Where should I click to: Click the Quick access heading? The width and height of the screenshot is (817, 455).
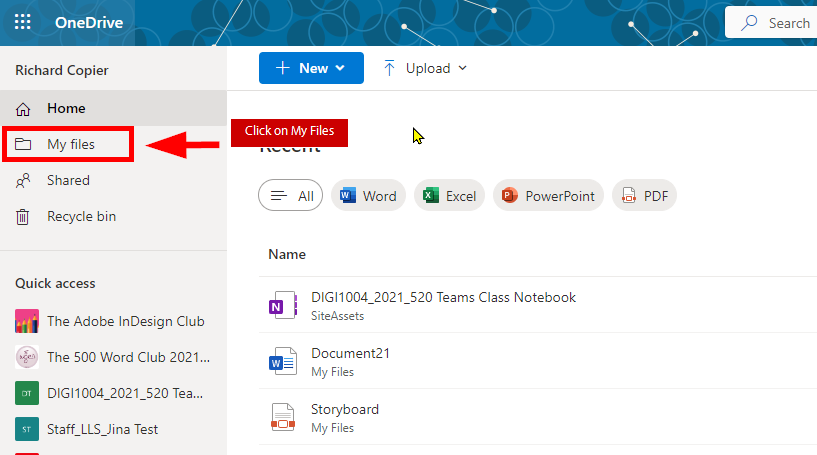tap(55, 283)
